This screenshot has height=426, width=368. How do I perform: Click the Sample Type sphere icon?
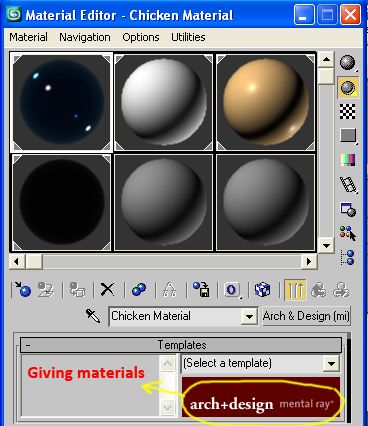coord(348,63)
